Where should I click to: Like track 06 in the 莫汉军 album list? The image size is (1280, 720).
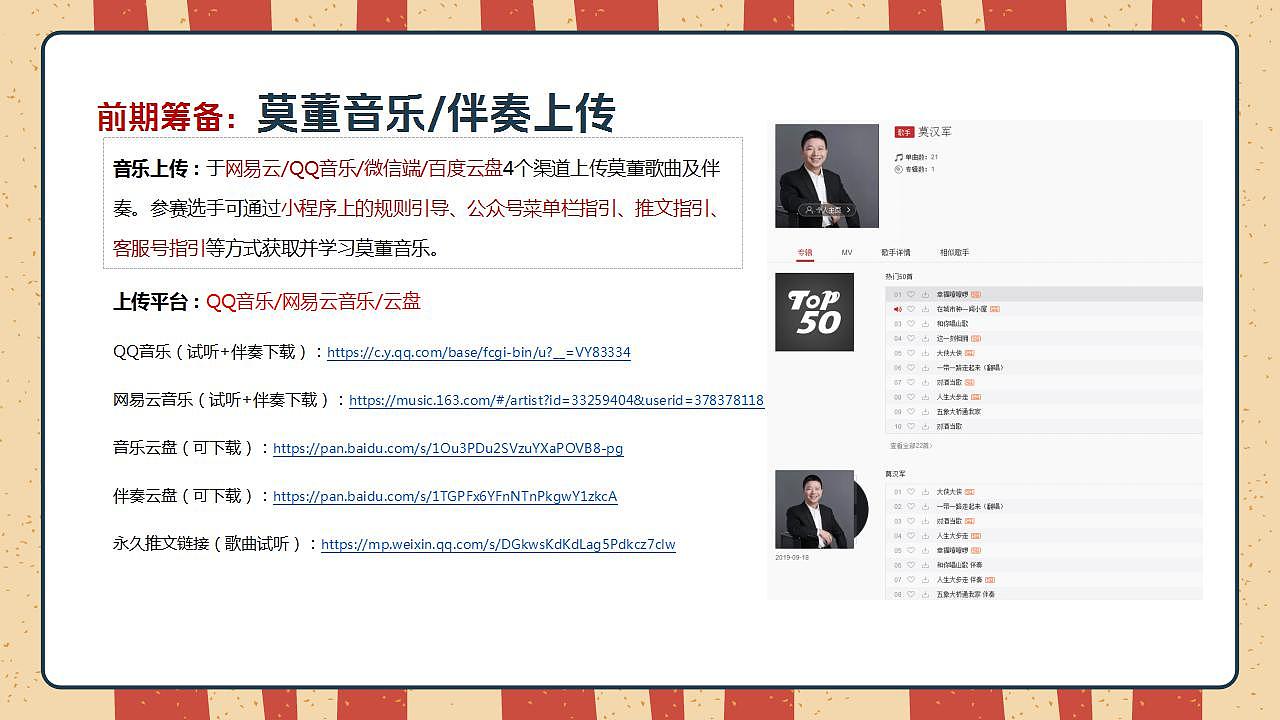click(x=911, y=565)
